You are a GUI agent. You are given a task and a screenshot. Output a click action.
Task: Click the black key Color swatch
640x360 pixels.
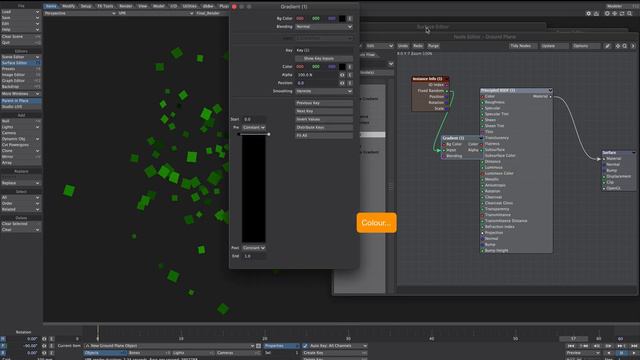(x=342, y=67)
